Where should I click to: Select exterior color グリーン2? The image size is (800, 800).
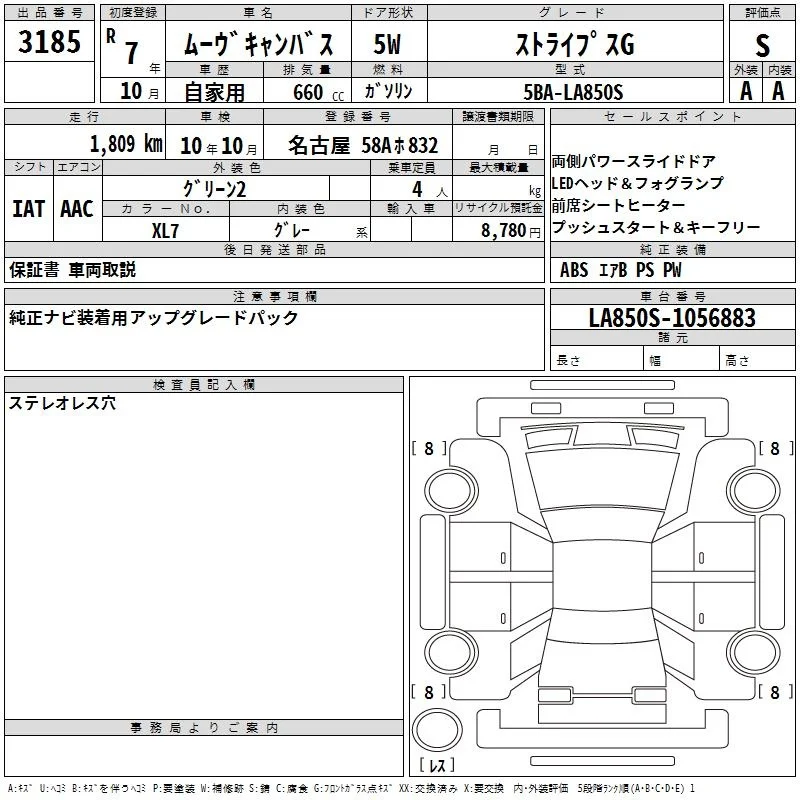pos(214,189)
